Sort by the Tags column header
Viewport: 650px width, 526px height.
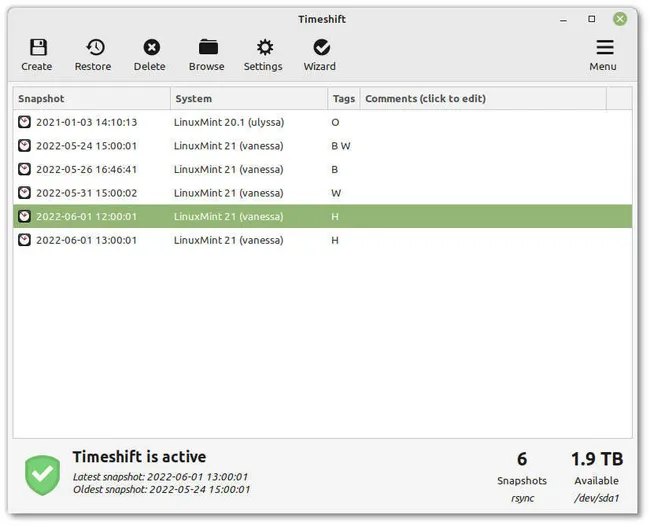[344, 99]
